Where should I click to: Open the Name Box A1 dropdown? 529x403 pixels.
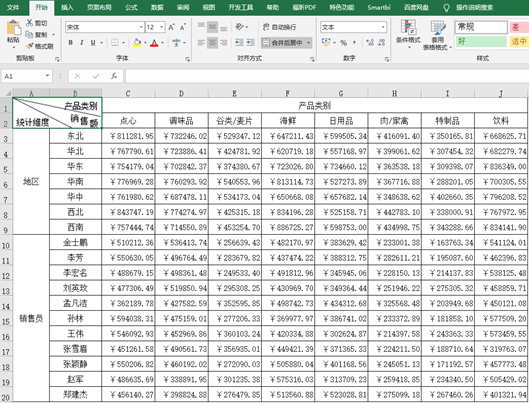47,76
